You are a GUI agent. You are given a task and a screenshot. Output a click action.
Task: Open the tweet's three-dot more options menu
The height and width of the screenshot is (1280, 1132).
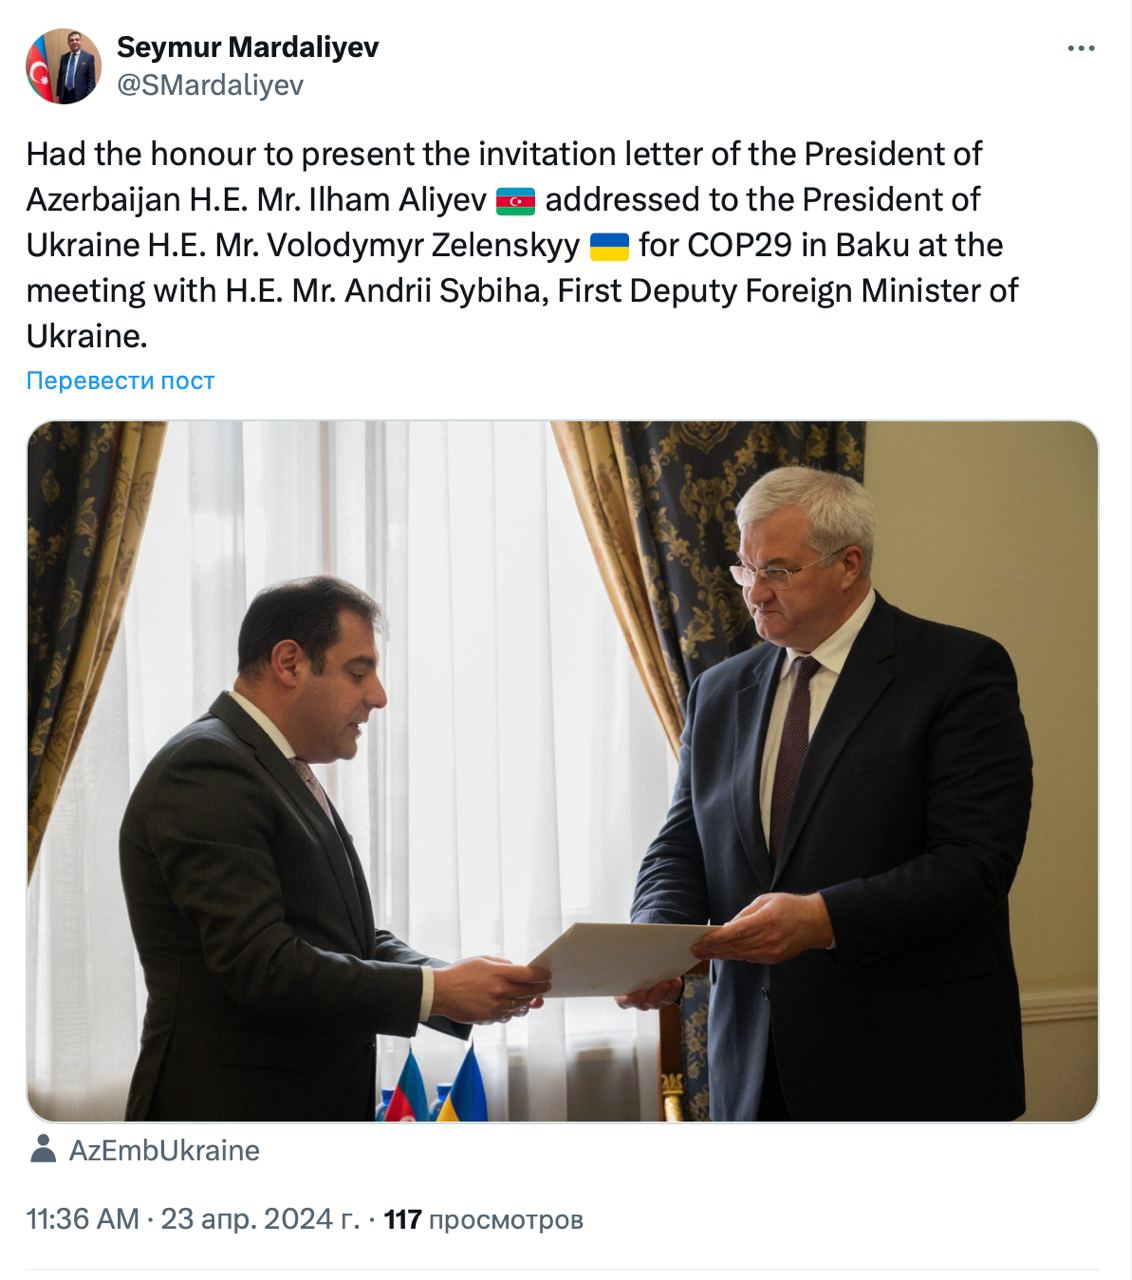[1081, 49]
